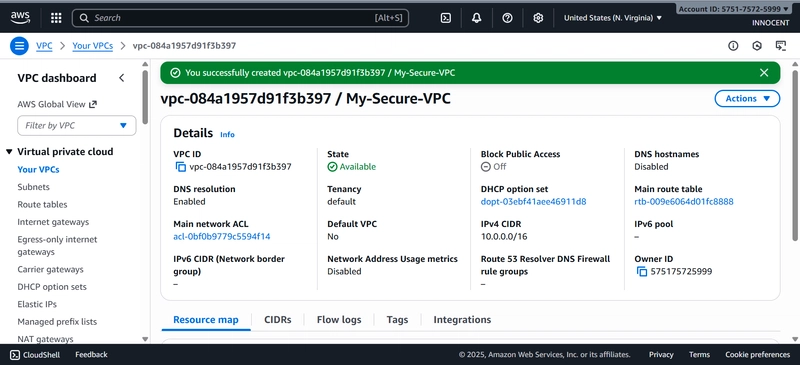Toggle the side navigation hamburger button
Viewport: 800px width, 365px height.
coord(19,46)
